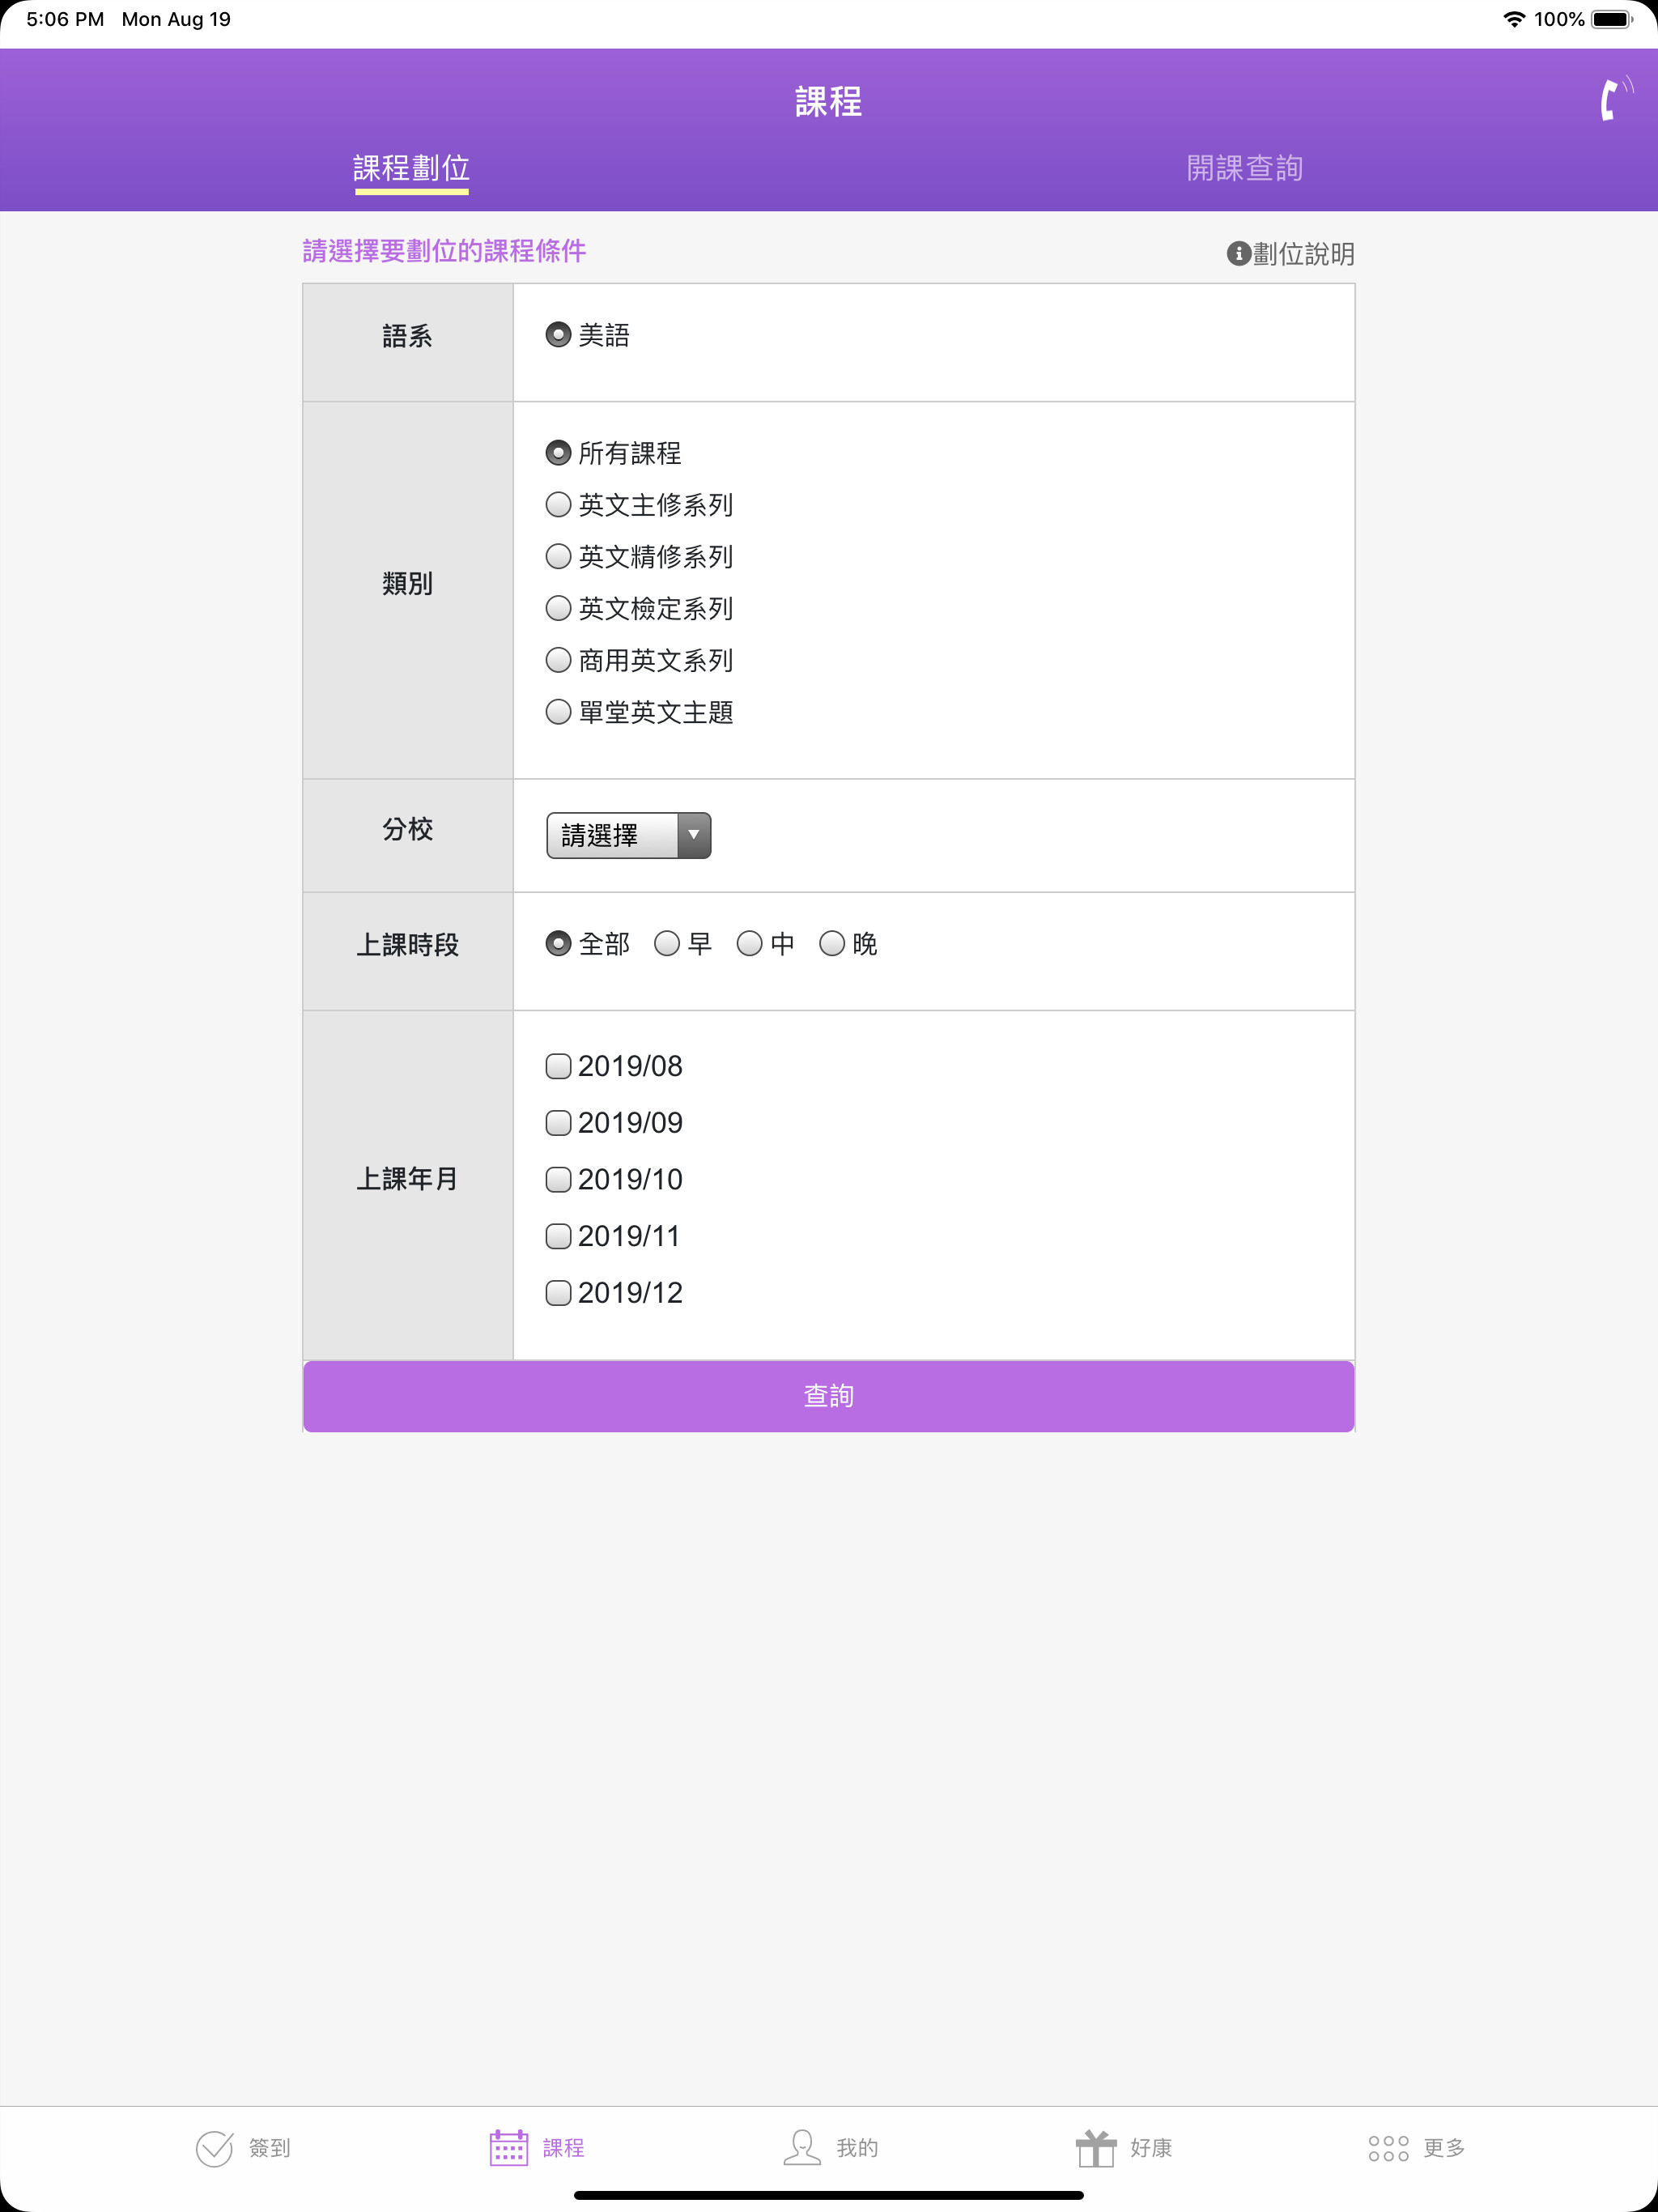Pick the 英文檢定系列 radio option

(558, 608)
